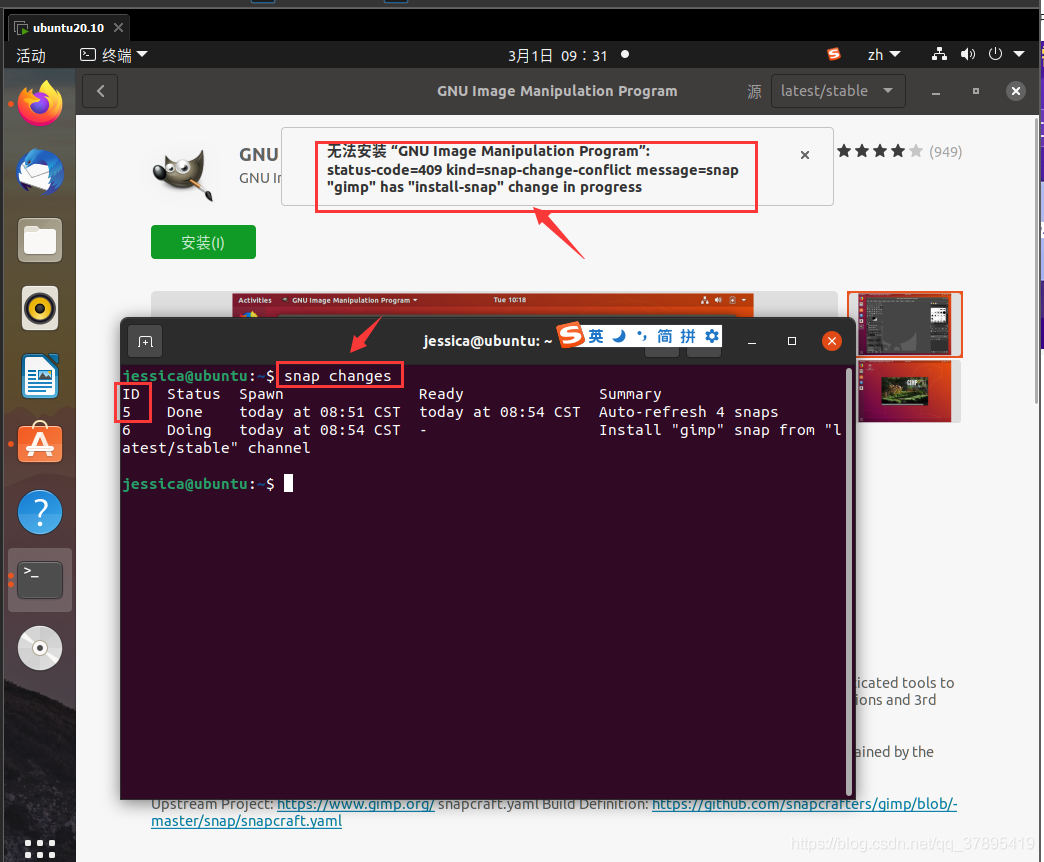Image resolution: width=1044 pixels, height=862 pixels.
Task: Open LibreOffice Writer from the dock
Action: point(40,376)
